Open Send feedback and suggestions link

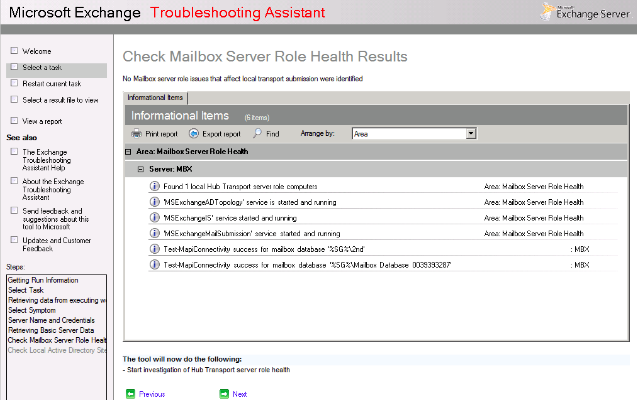coord(56,219)
